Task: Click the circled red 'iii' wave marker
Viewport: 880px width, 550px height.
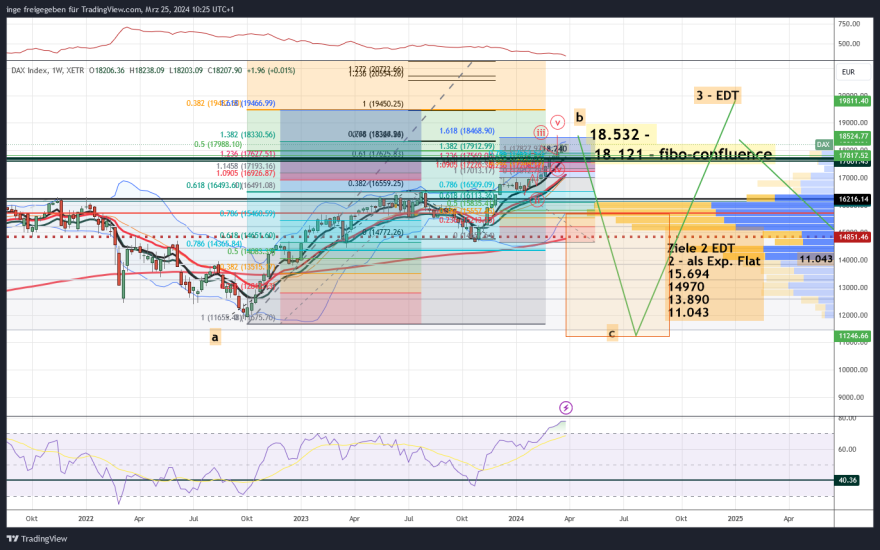Action: 540,131
